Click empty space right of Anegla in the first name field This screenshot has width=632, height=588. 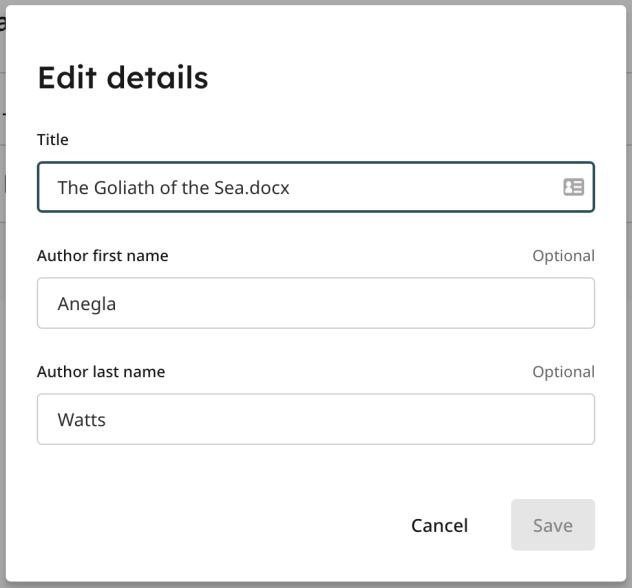coord(355,303)
